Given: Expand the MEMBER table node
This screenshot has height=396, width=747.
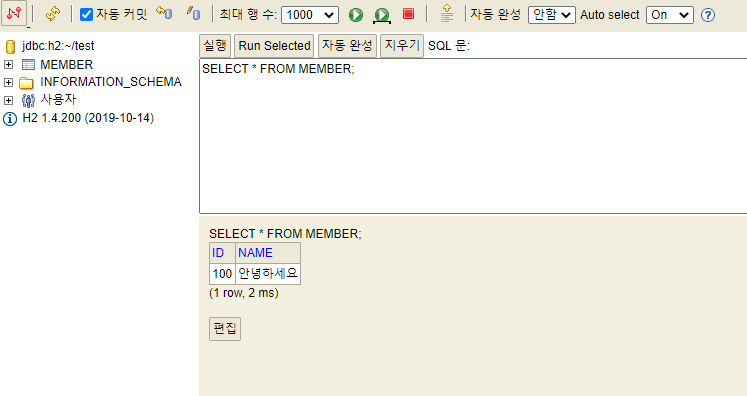Looking at the screenshot, I should tap(9, 64).
